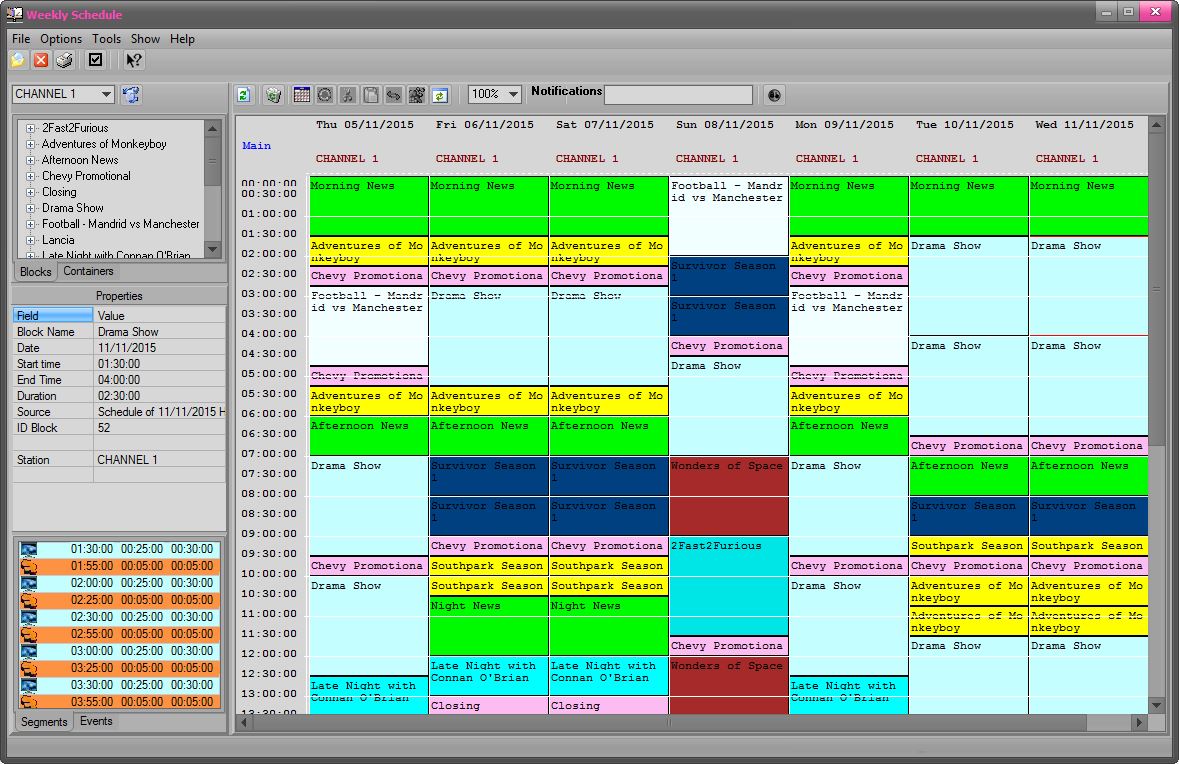Switch to the Containers tab
This screenshot has width=1179, height=764.
[x=88, y=271]
